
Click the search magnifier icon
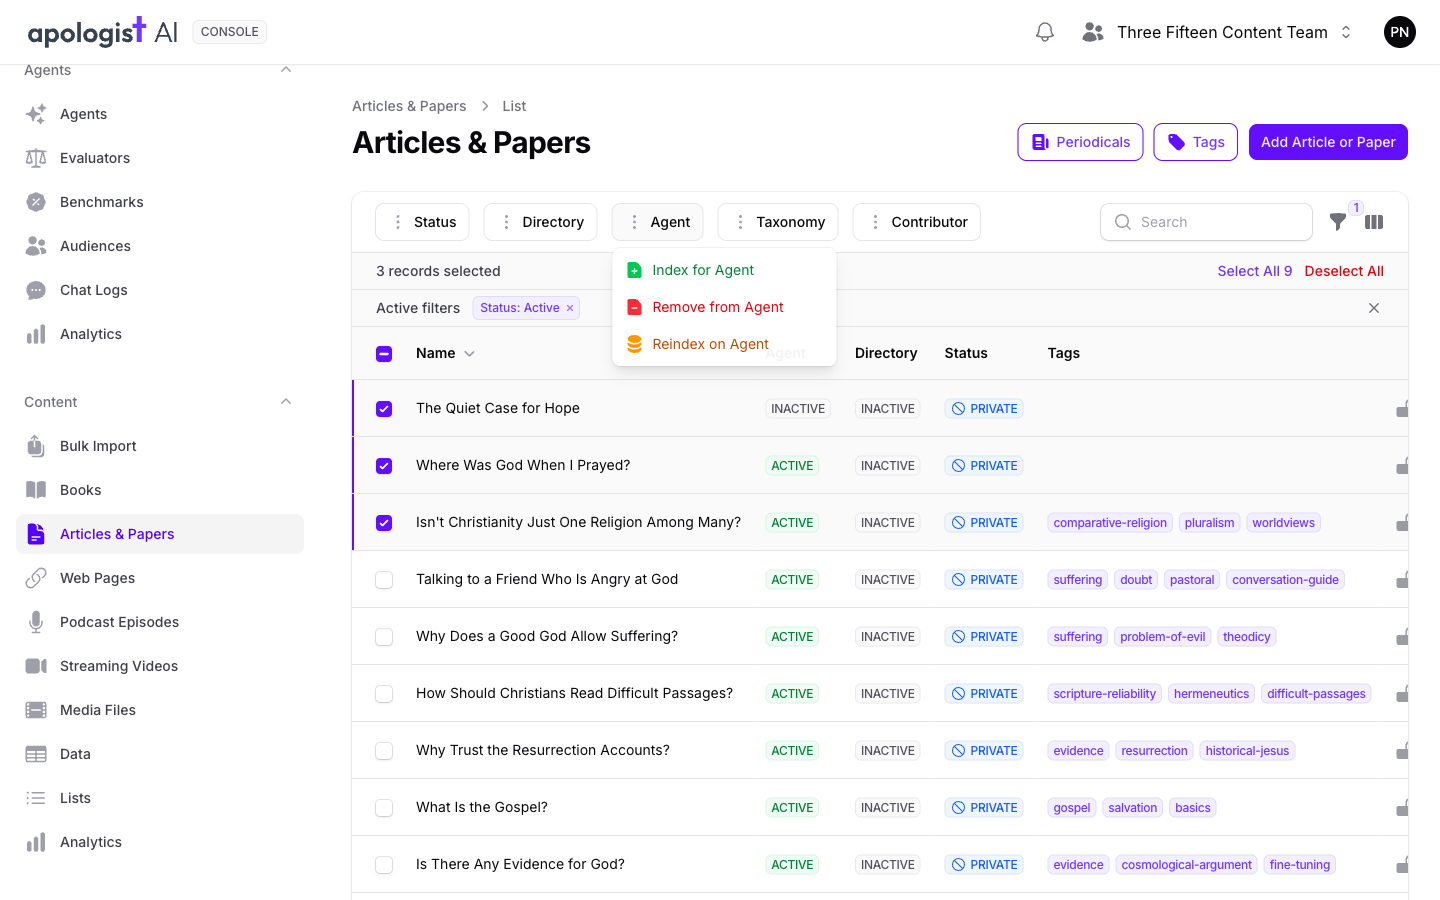(x=1123, y=222)
